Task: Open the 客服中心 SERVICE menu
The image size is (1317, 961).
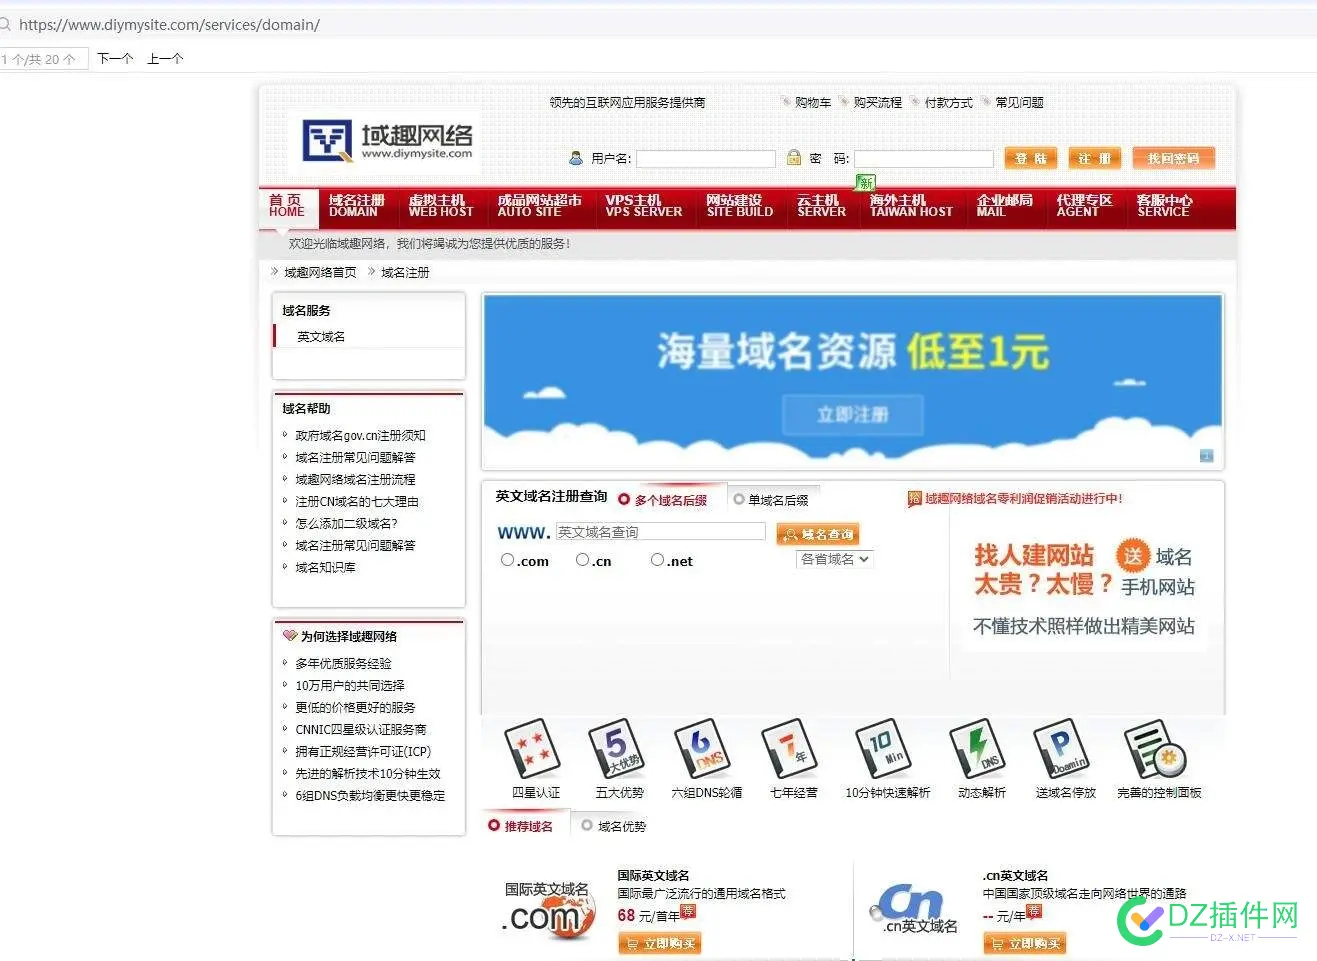Action: 1164,206
